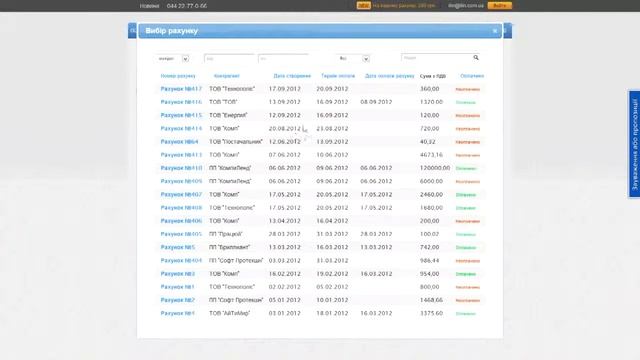Click the search magnifier icon
The width and height of the screenshot is (640, 360).
(x=476, y=58)
